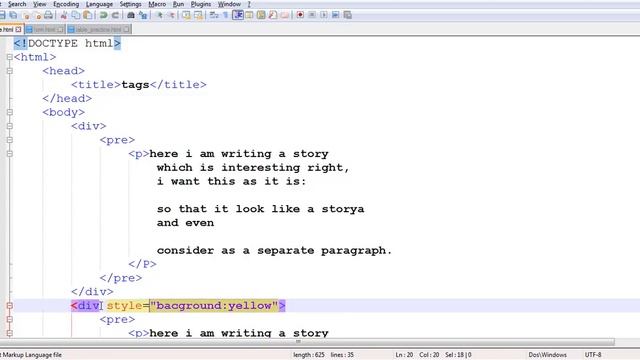Click the horizontal scrollbar below the editor
This screenshot has width=640, height=360.
(307, 342)
